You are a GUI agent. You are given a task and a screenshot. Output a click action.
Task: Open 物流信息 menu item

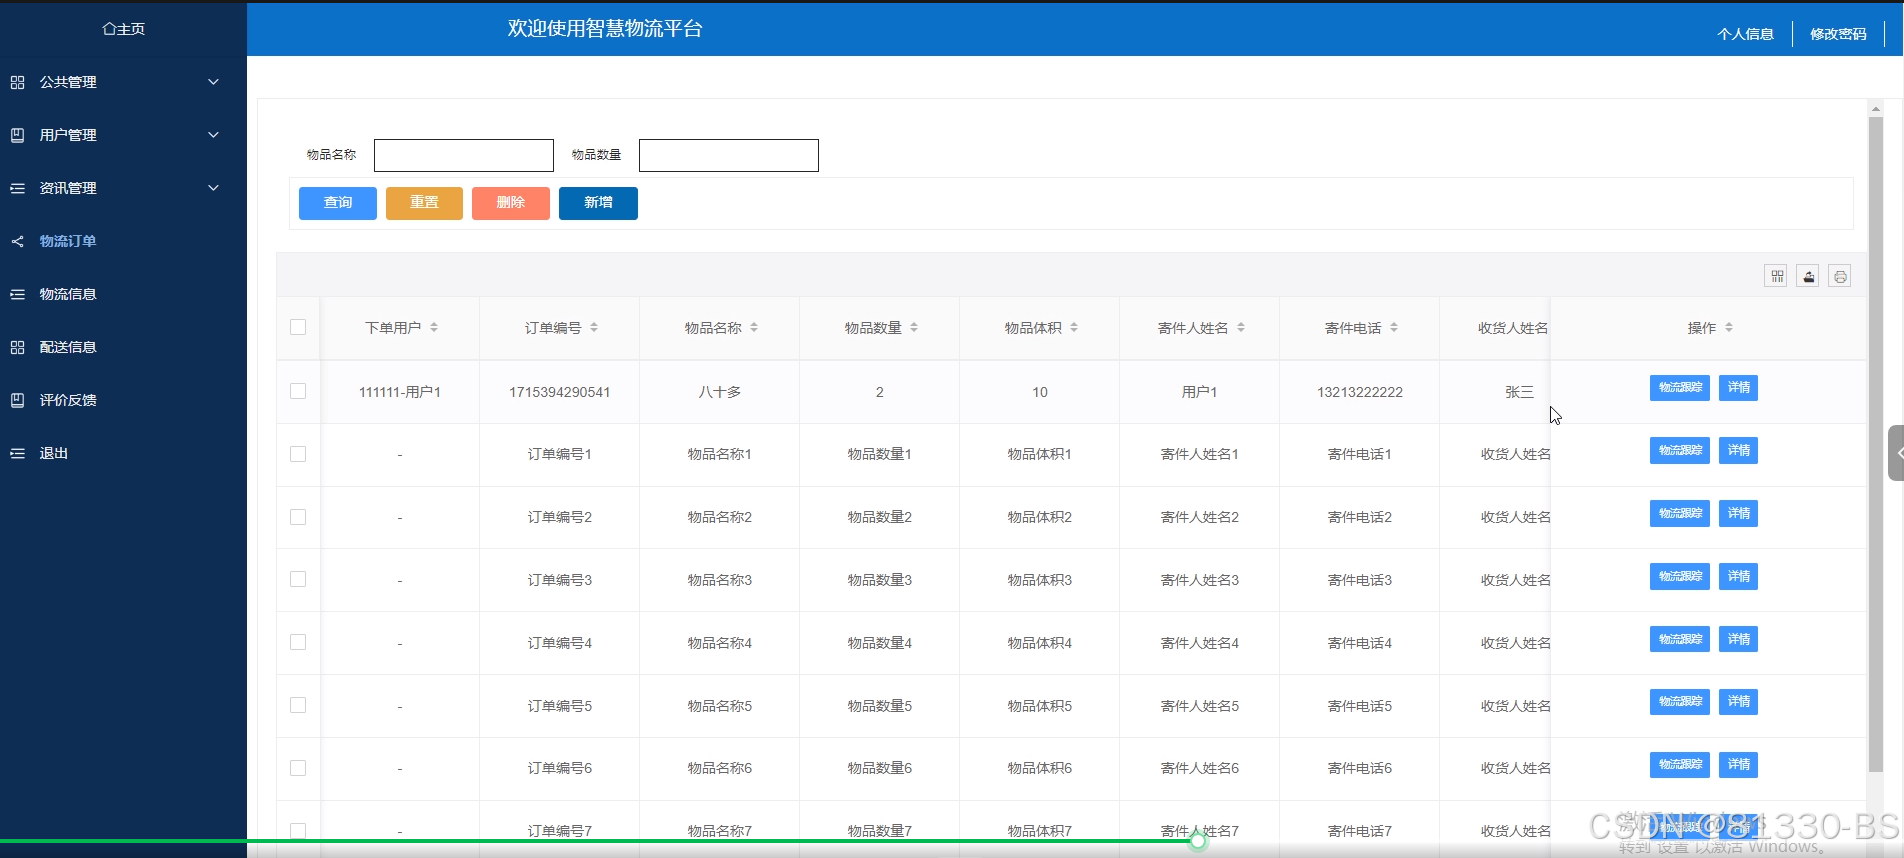(68, 294)
